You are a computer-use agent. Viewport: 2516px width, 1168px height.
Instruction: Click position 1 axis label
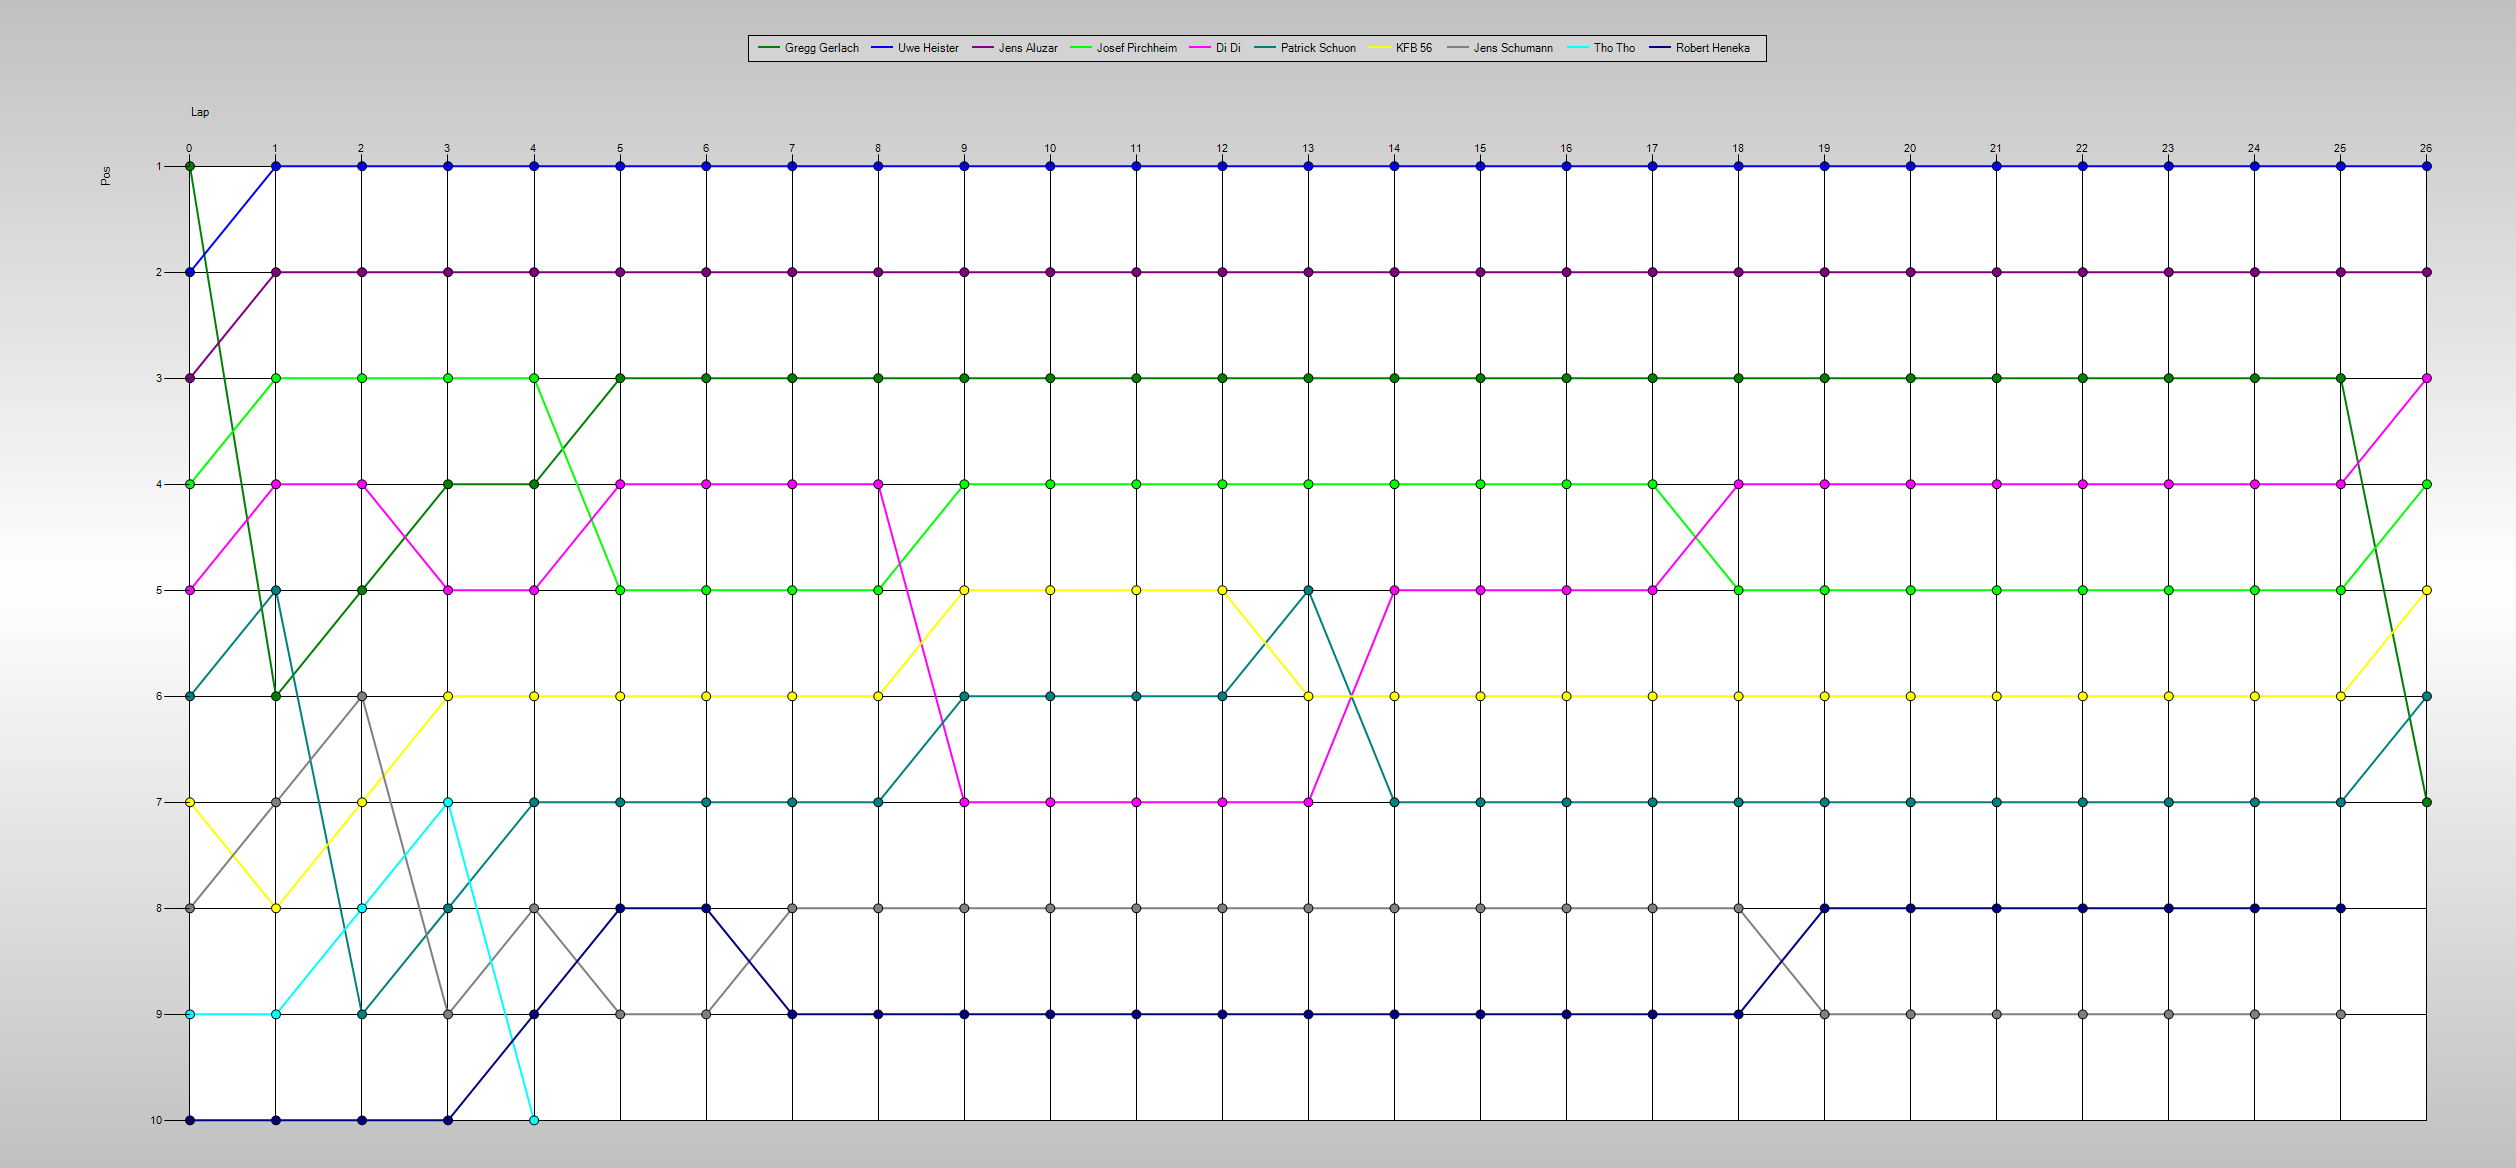(x=158, y=166)
